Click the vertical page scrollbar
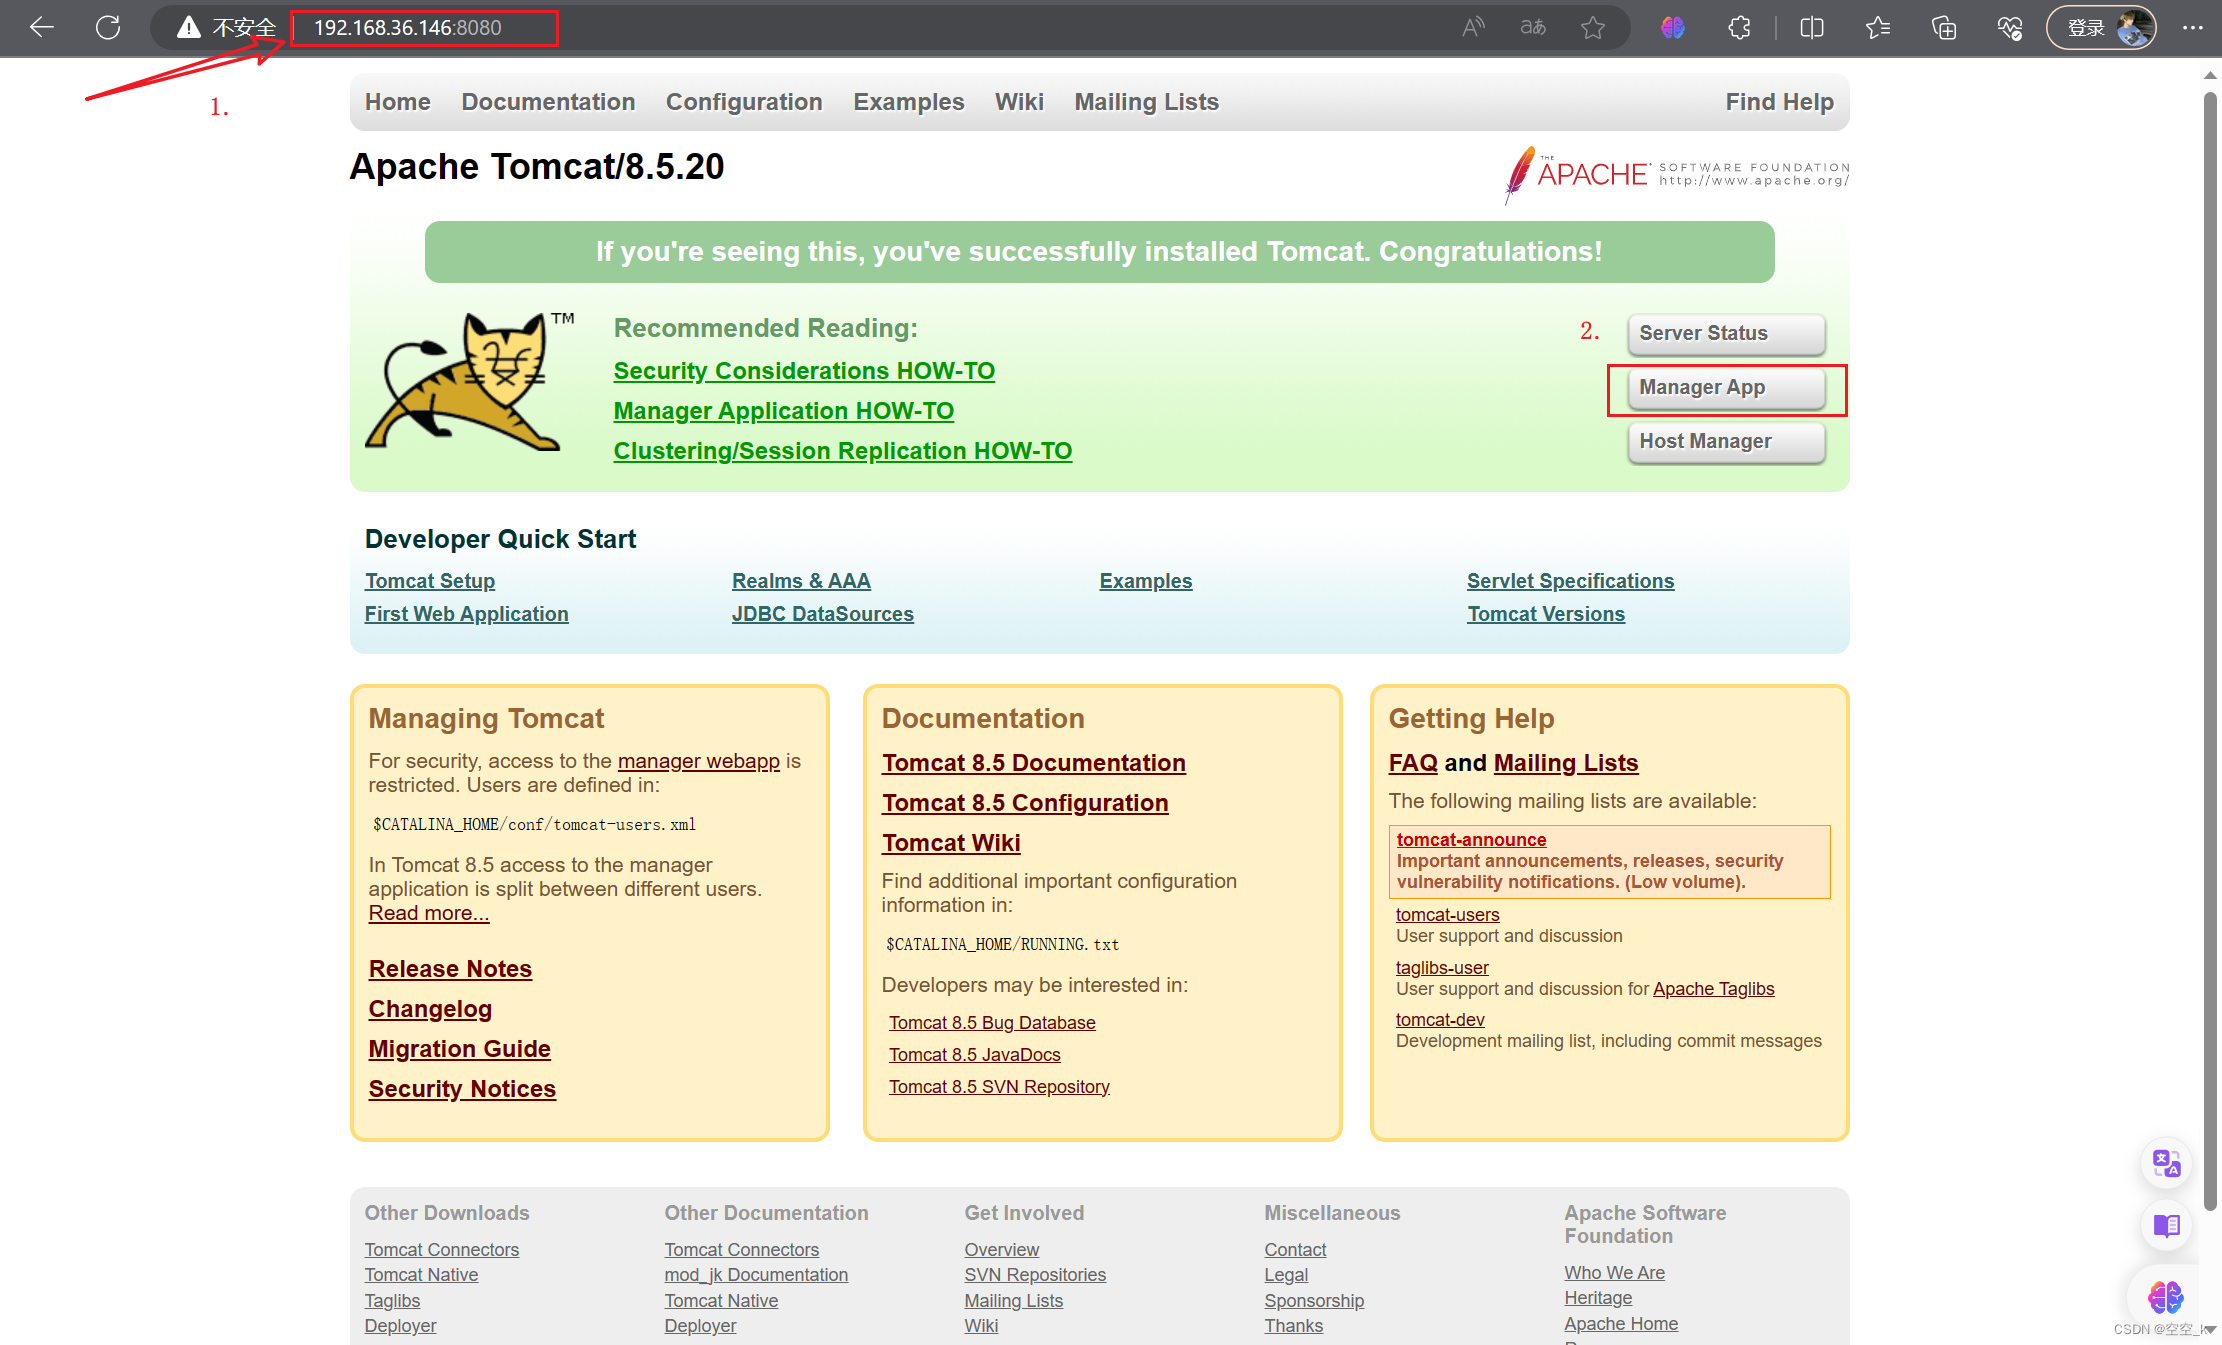 (x=2210, y=650)
